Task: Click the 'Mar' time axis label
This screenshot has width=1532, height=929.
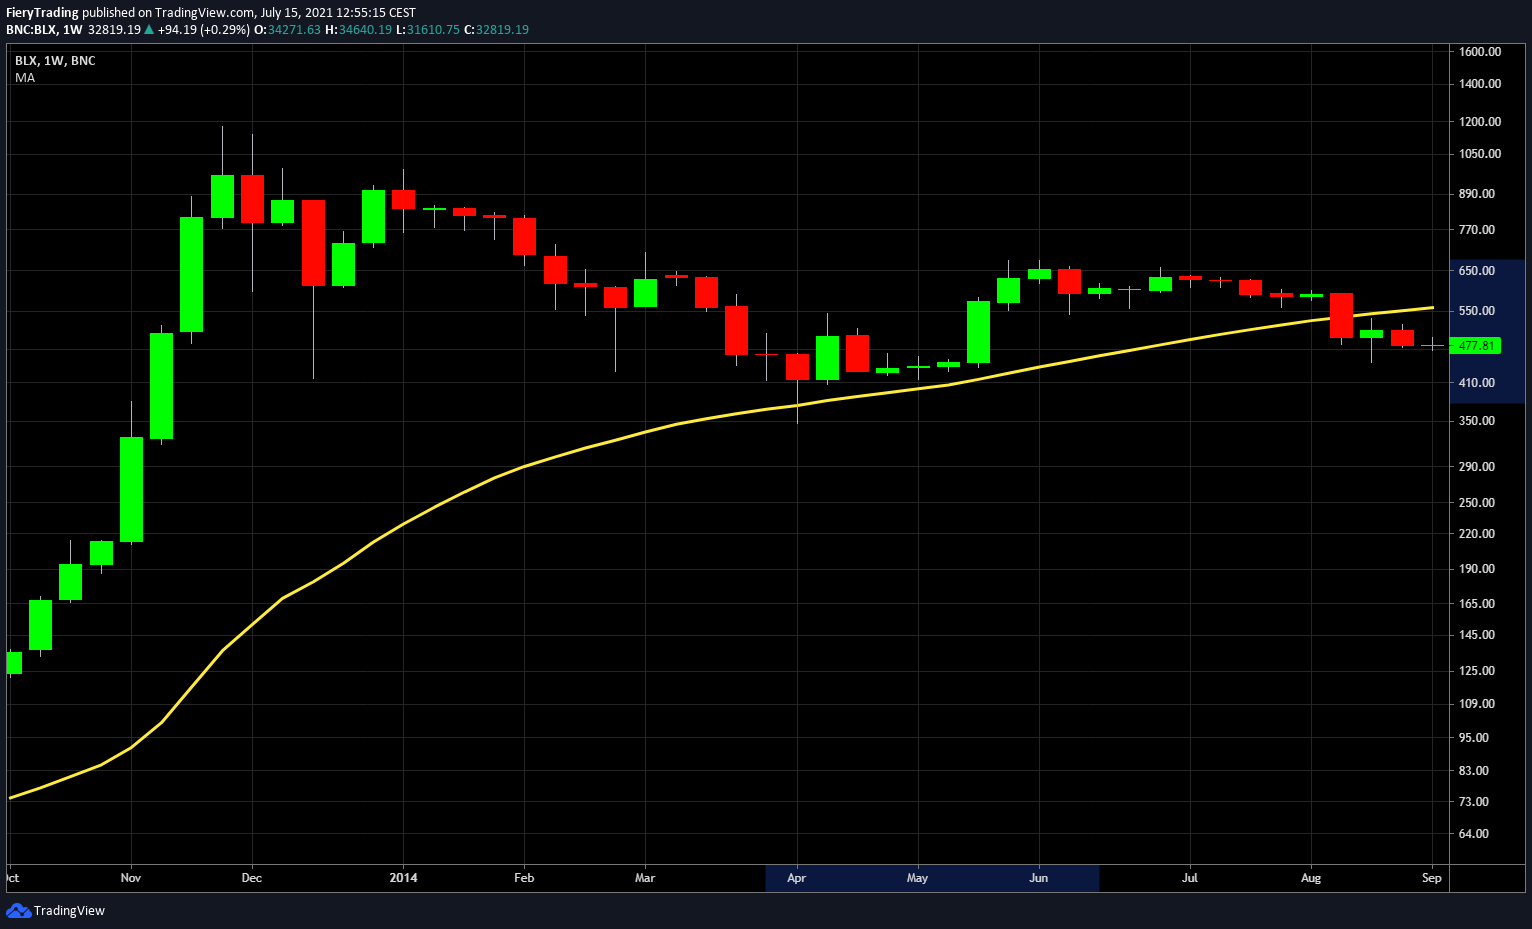Action: tap(645, 878)
